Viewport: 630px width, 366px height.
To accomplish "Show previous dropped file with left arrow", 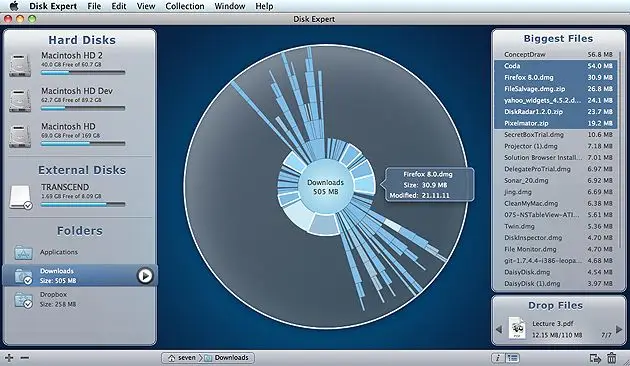I will (499, 329).
